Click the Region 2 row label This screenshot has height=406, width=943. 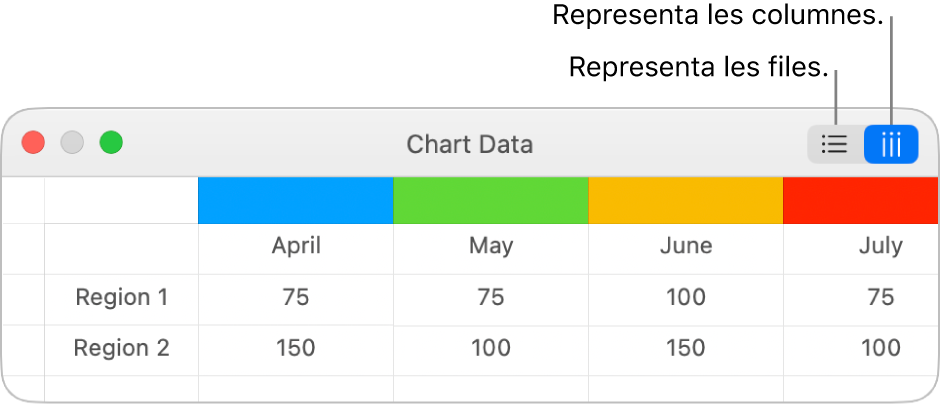point(122,348)
